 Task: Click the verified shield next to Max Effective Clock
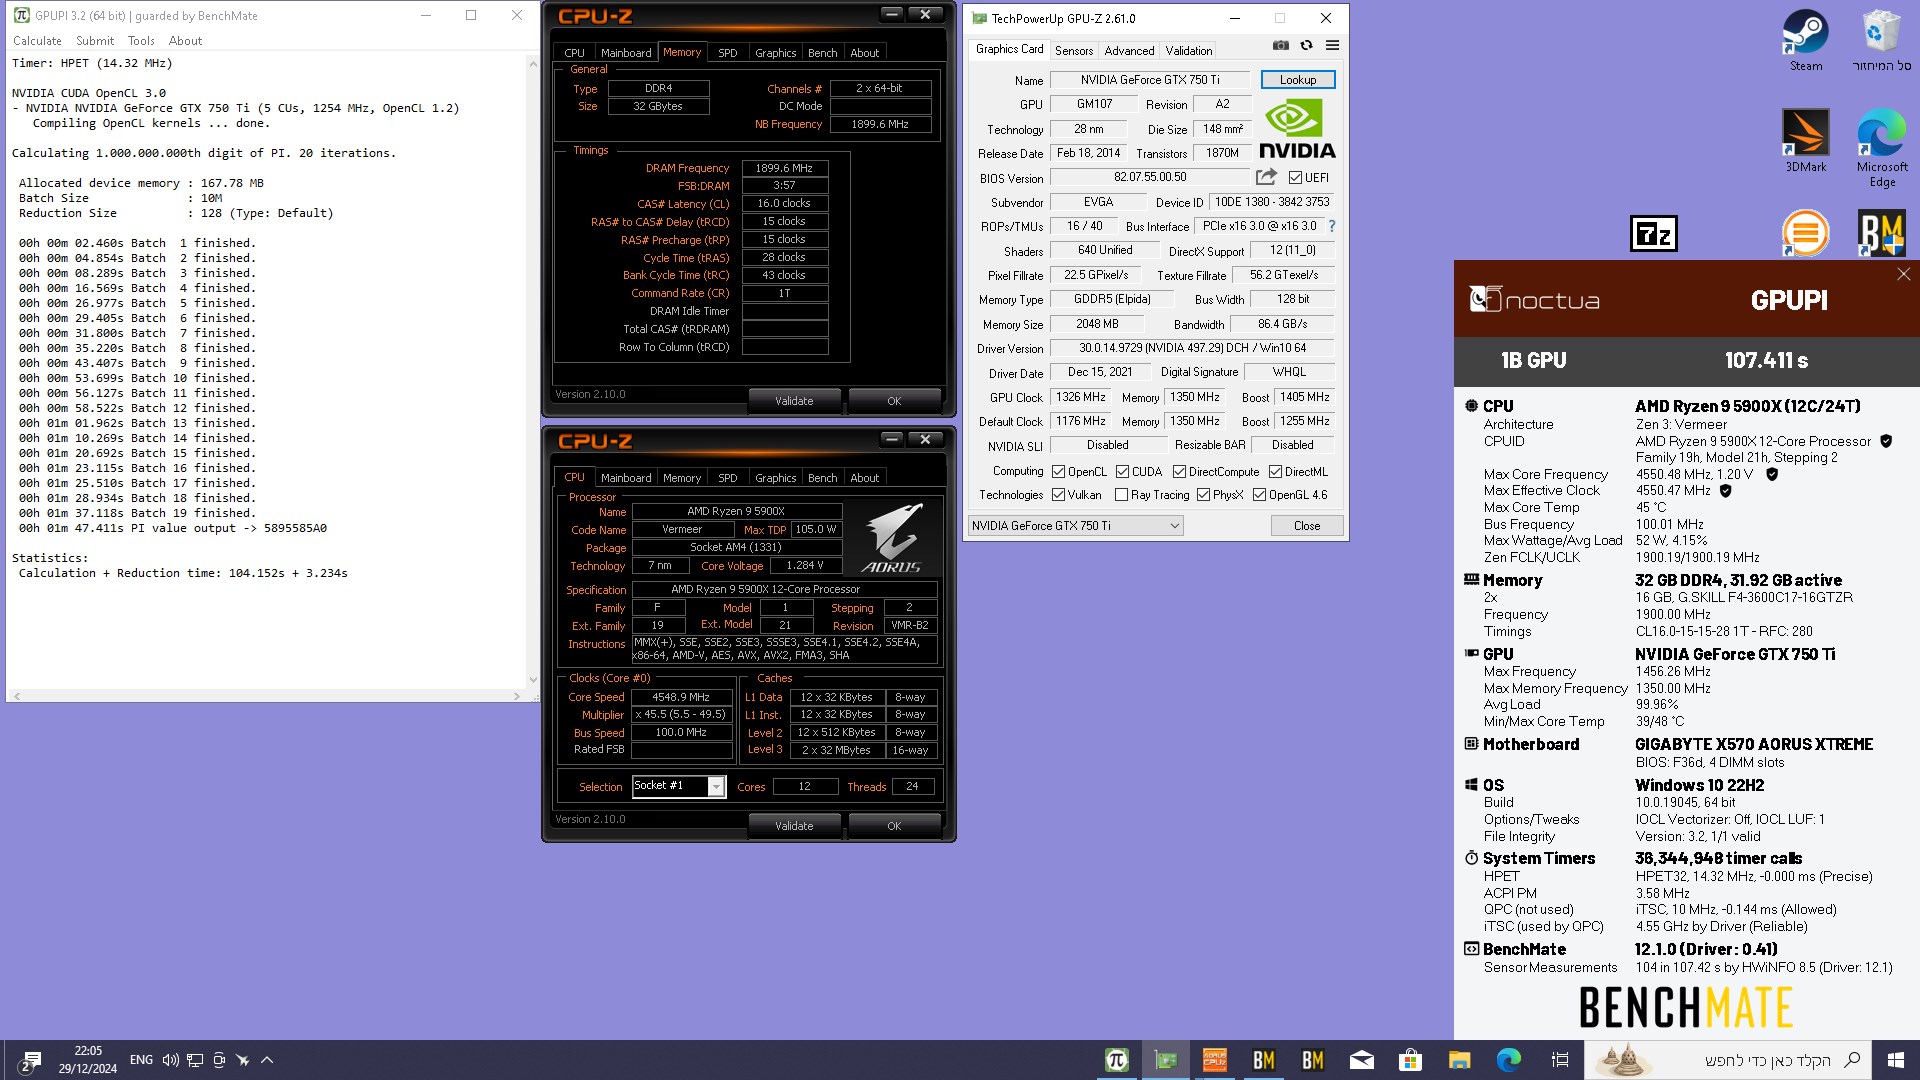coord(1725,491)
